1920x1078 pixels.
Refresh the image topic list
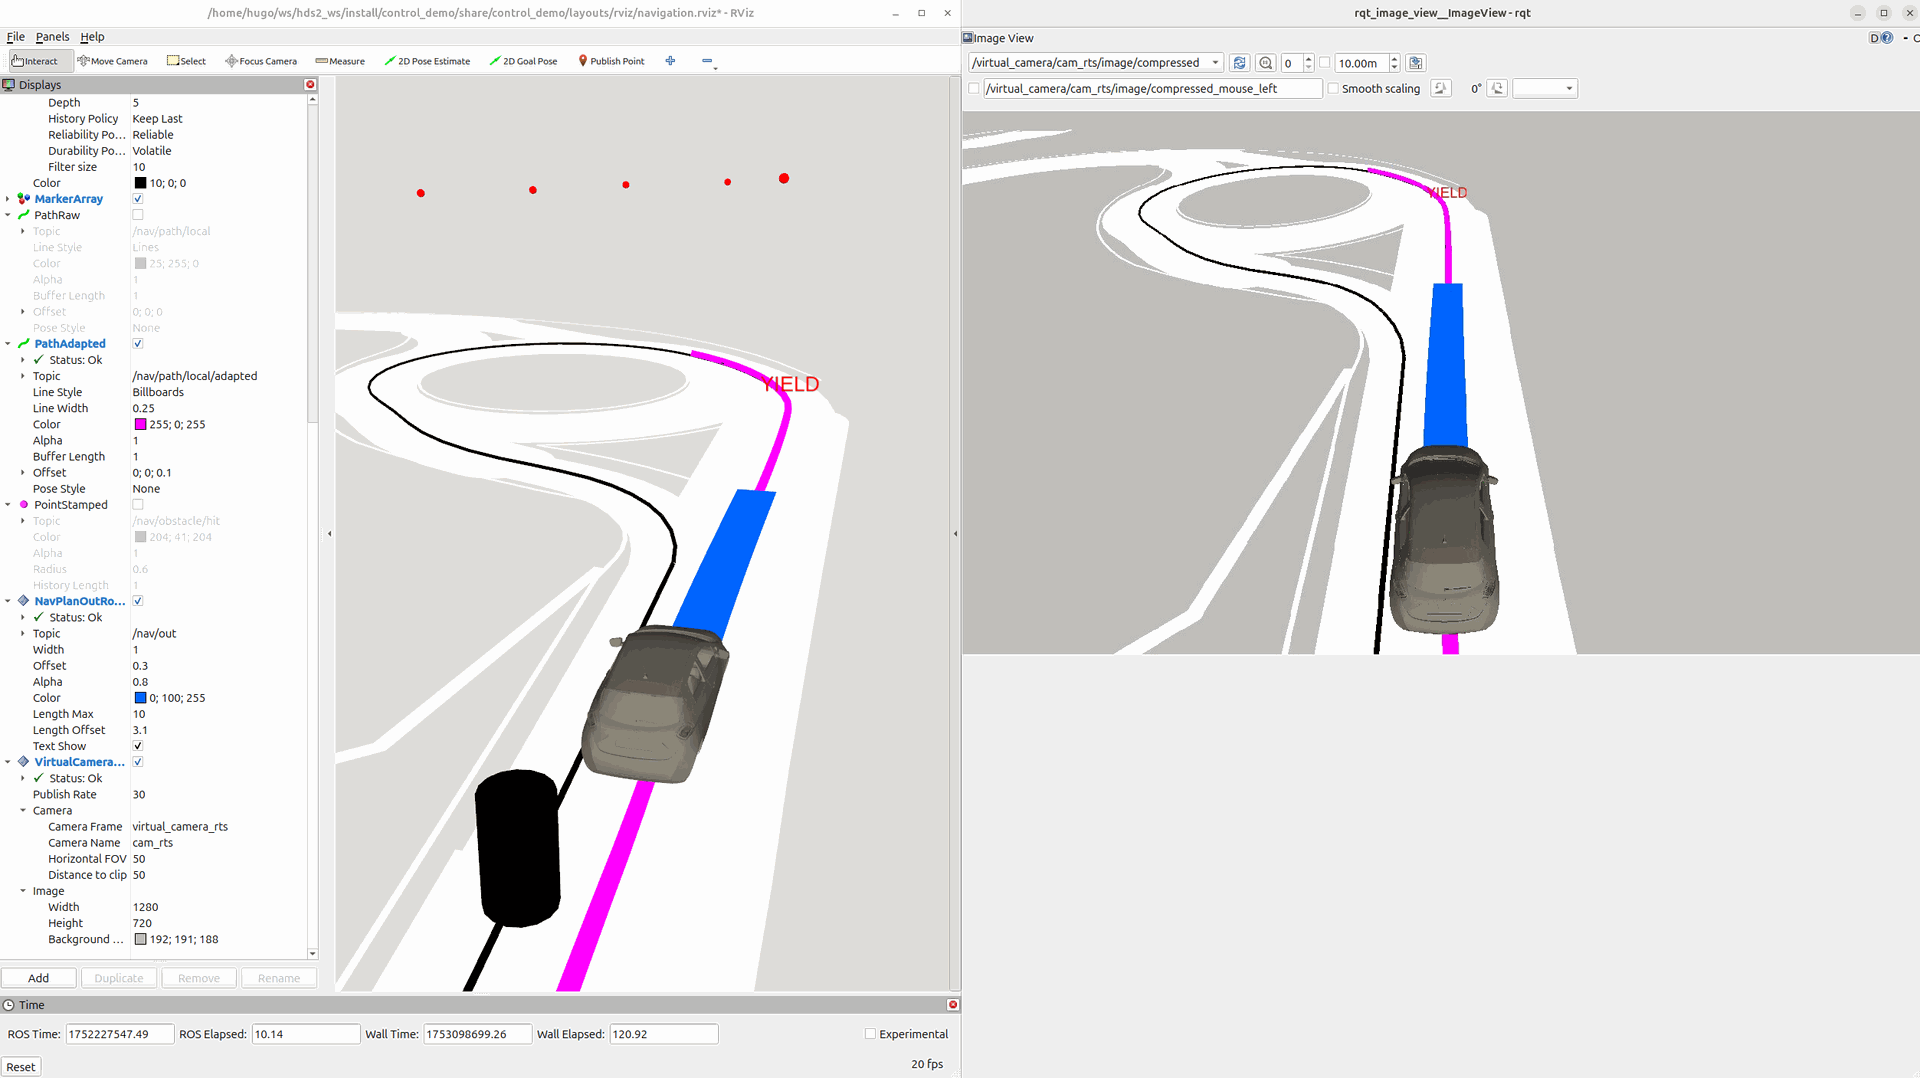click(1240, 63)
